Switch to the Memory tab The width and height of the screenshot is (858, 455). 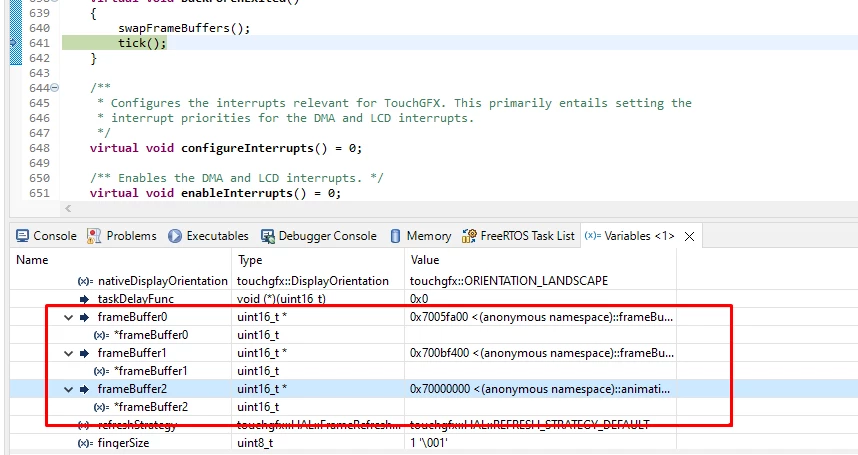[x=421, y=236]
